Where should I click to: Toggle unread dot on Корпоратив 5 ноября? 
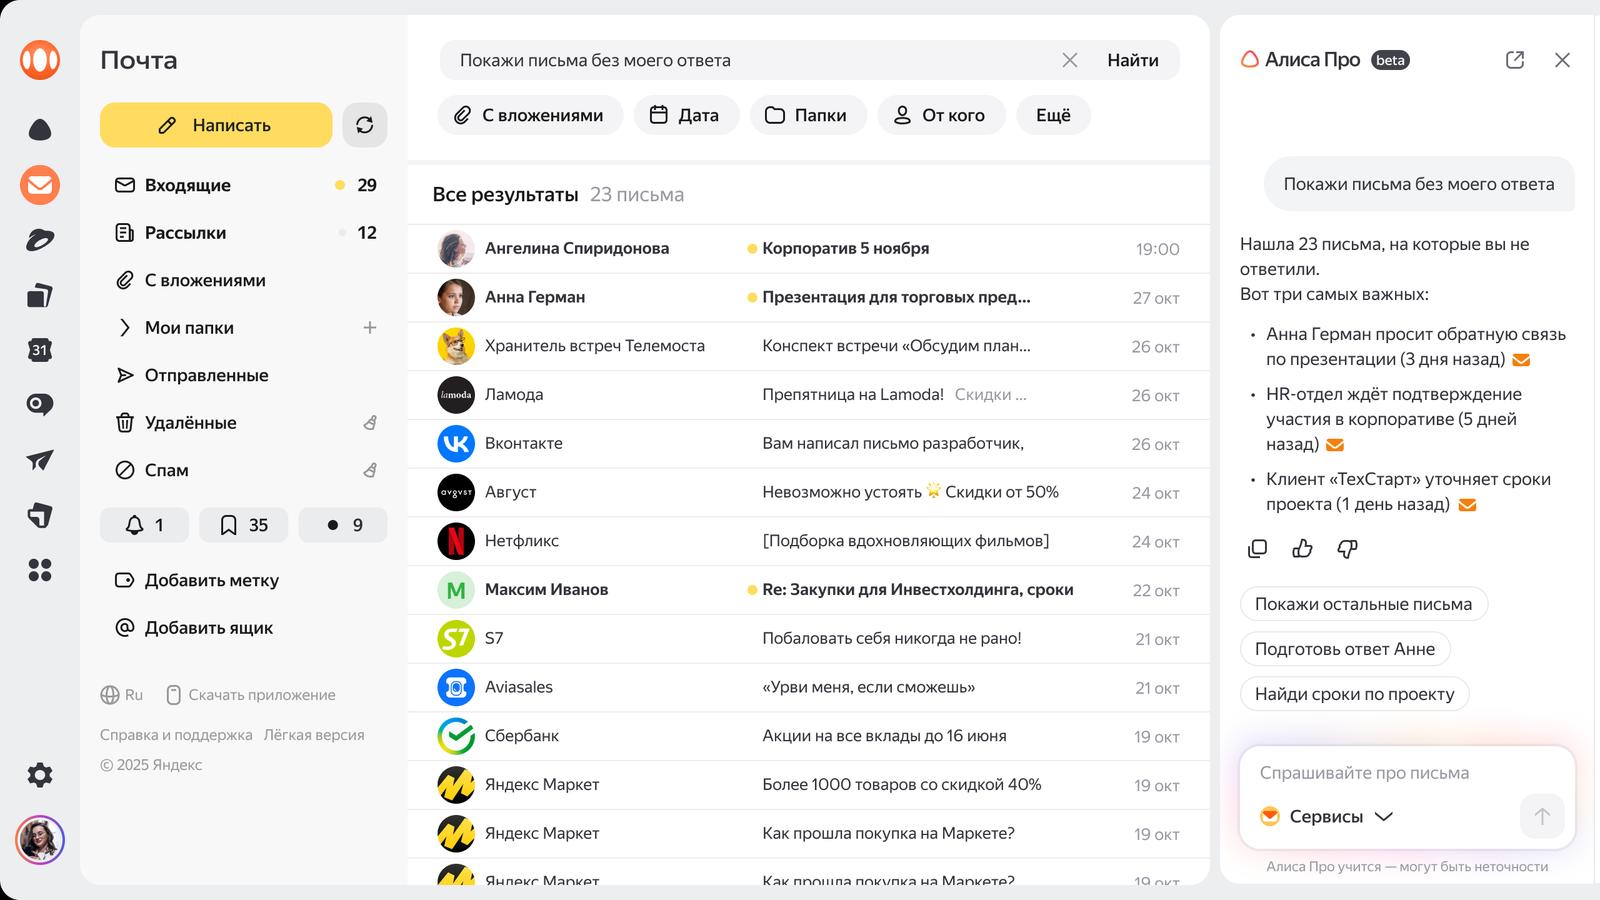pos(752,249)
